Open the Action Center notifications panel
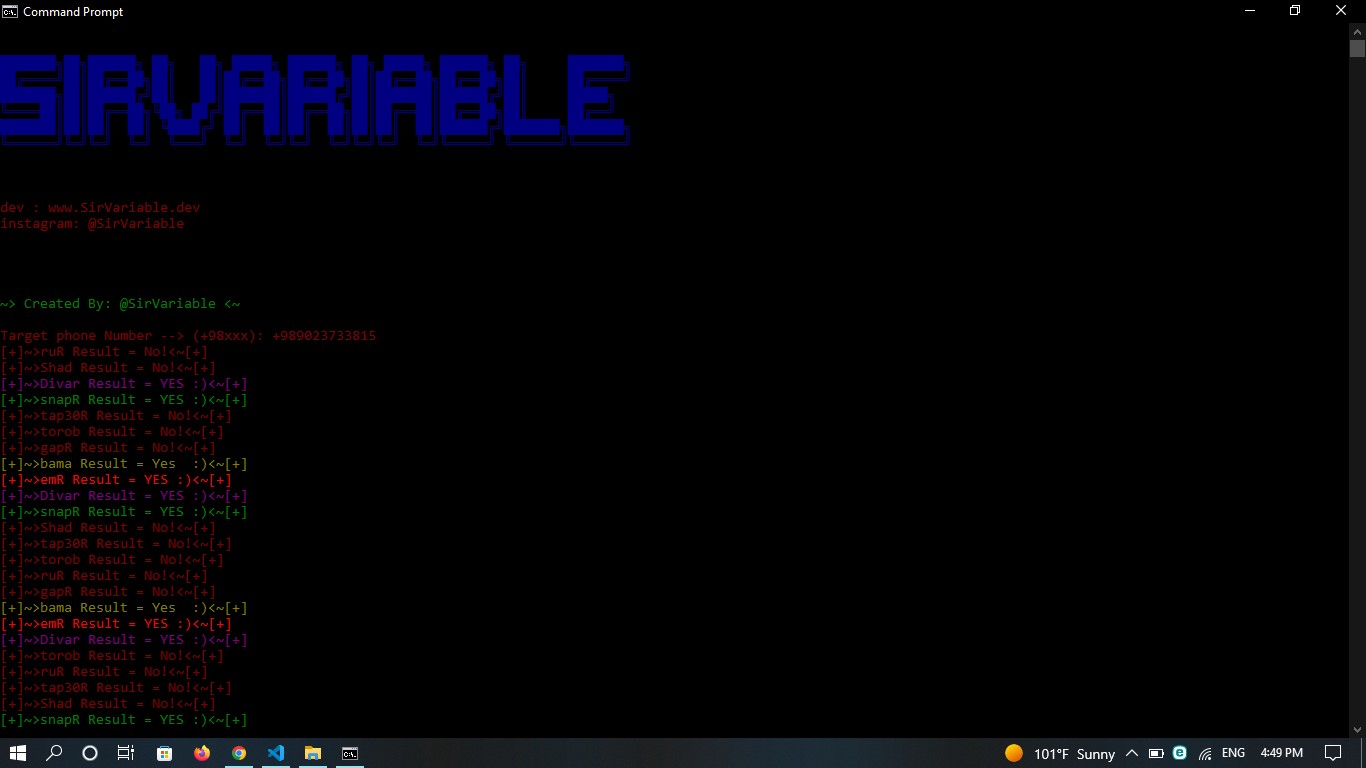Image resolution: width=1366 pixels, height=768 pixels. (1335, 753)
